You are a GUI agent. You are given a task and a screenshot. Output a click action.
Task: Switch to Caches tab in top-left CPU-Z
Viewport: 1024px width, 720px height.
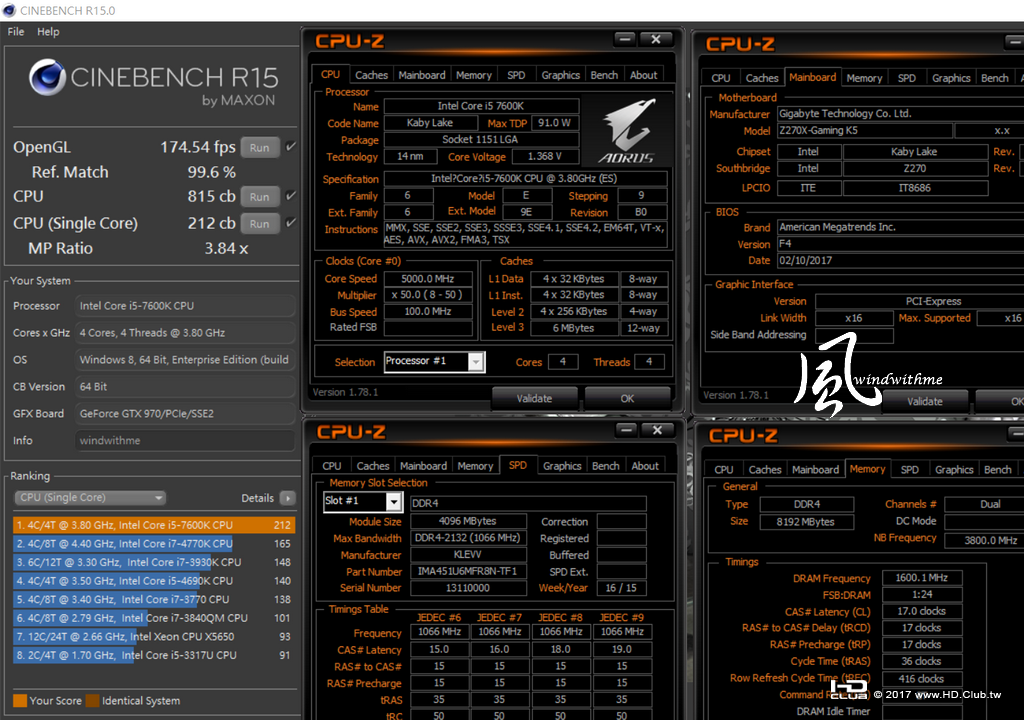371,75
